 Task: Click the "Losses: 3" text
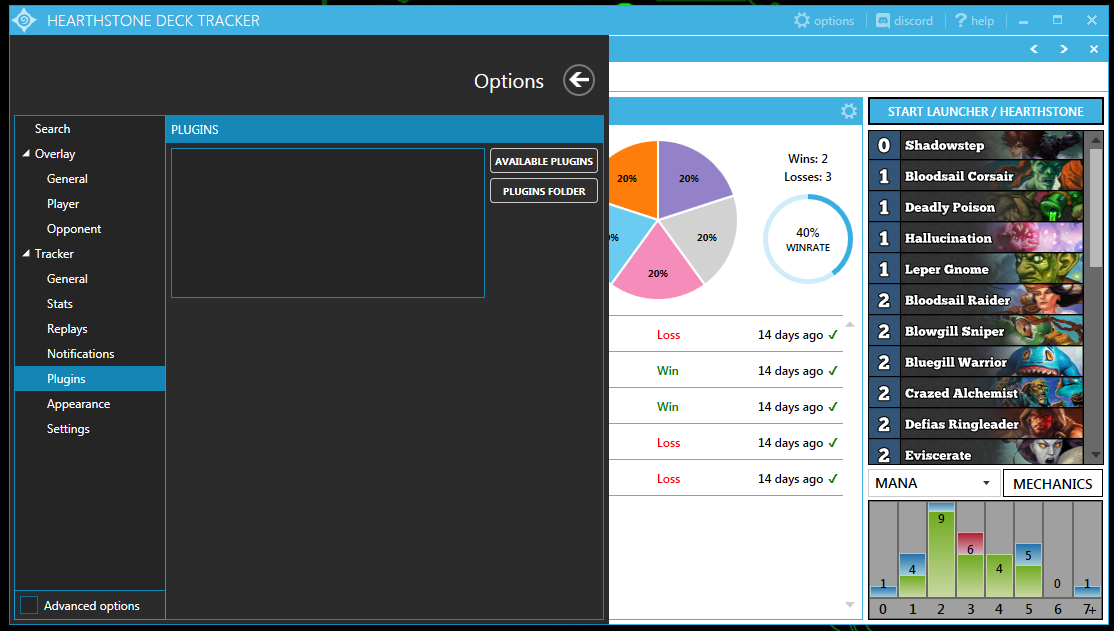[808, 176]
